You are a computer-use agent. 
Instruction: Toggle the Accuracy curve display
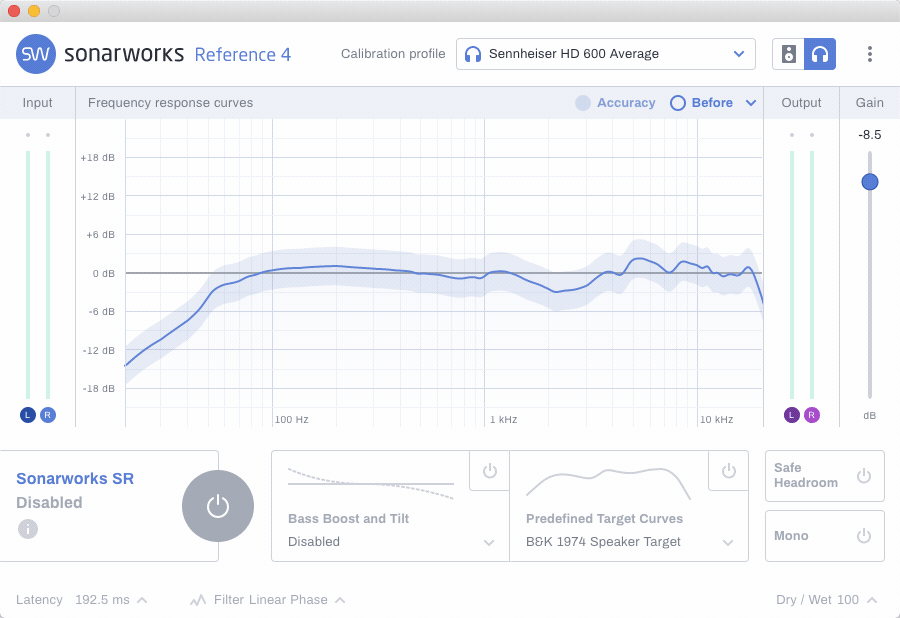tap(615, 103)
